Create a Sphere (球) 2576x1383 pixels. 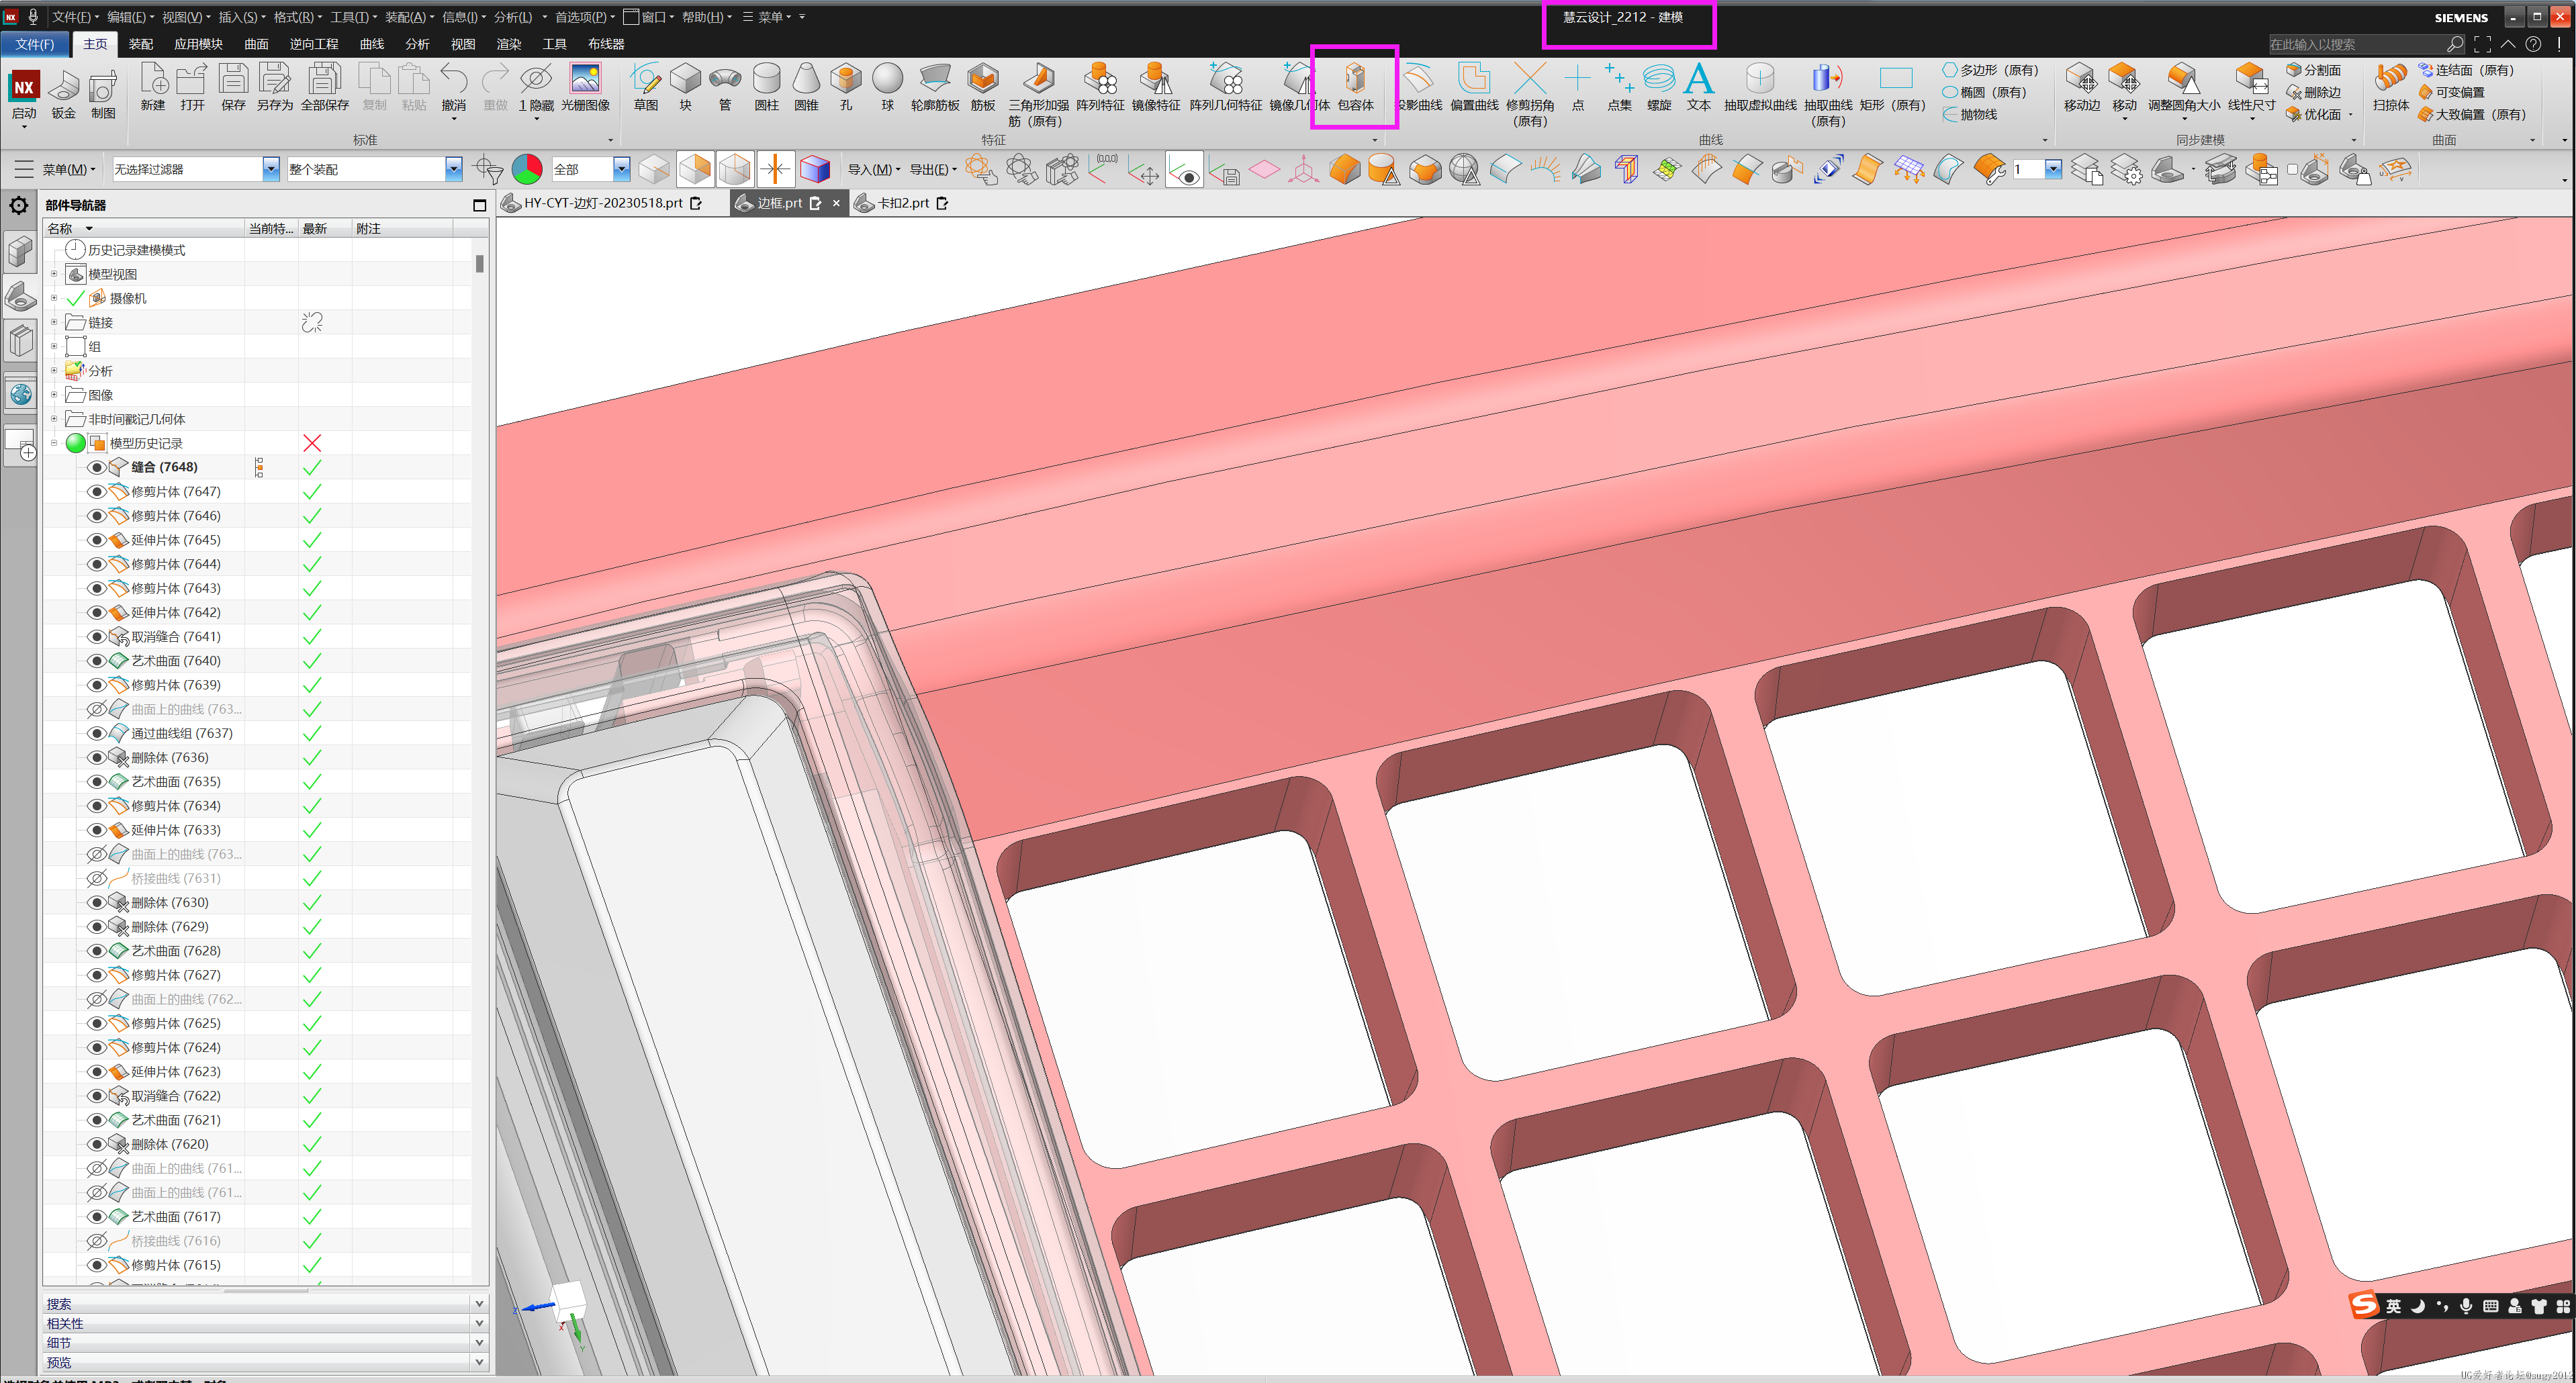pos(887,87)
